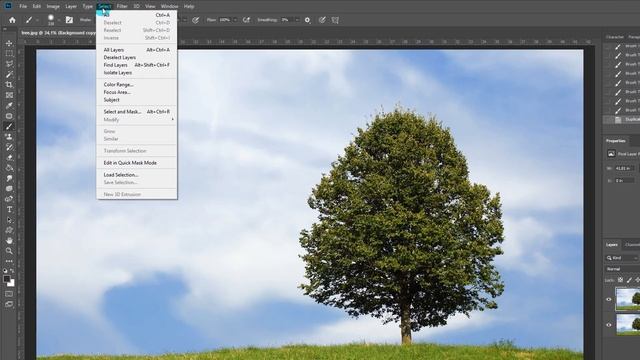Swap foreground and background colors arrow
The height and width of the screenshot is (360, 640).
pyautogui.click(x=12, y=271)
